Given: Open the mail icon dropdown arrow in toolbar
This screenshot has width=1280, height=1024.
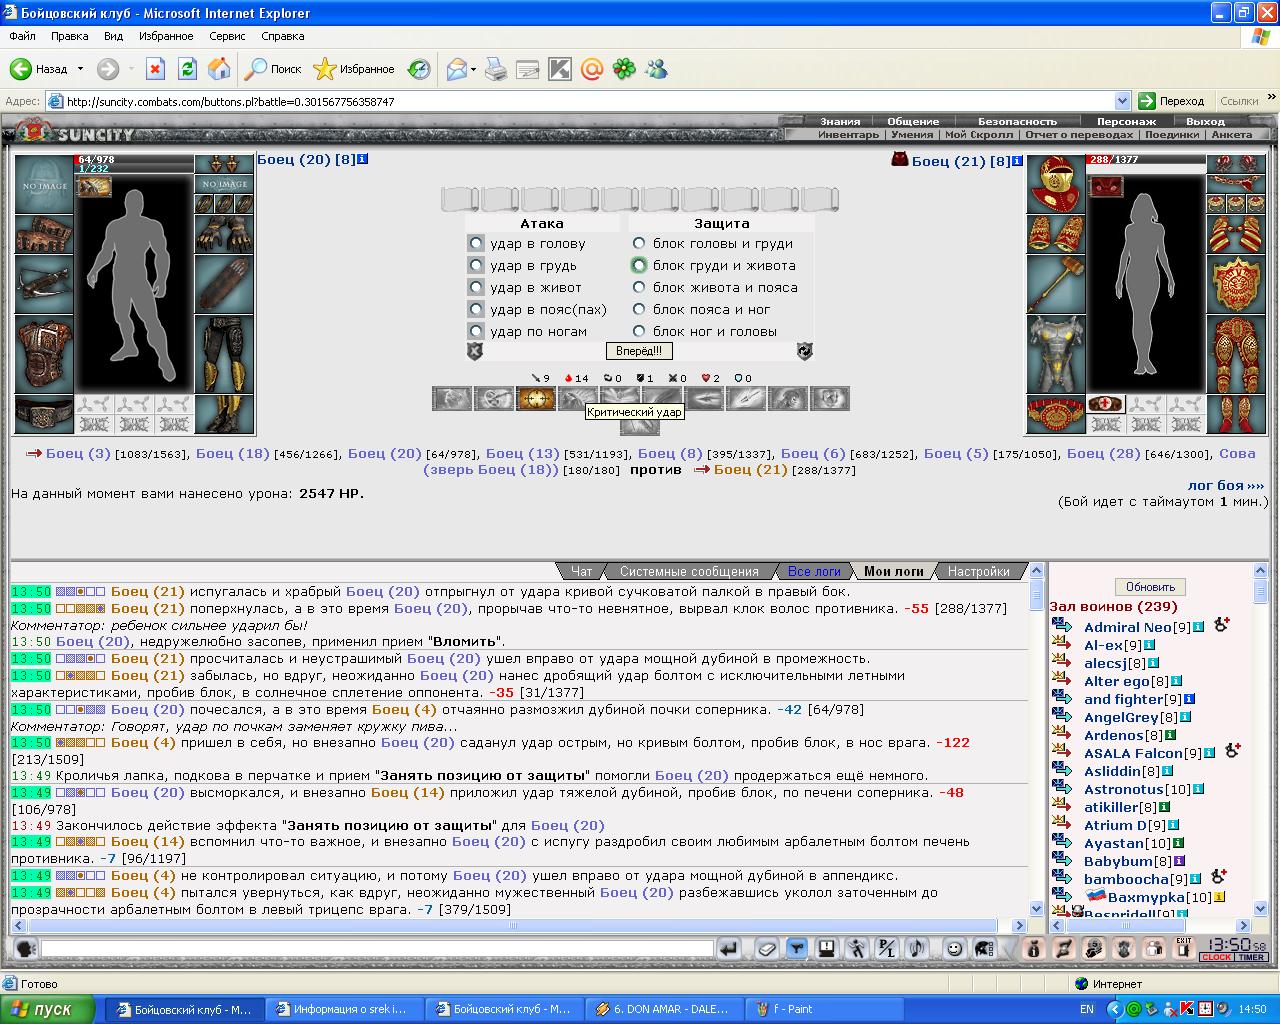Looking at the screenshot, I should (473, 69).
